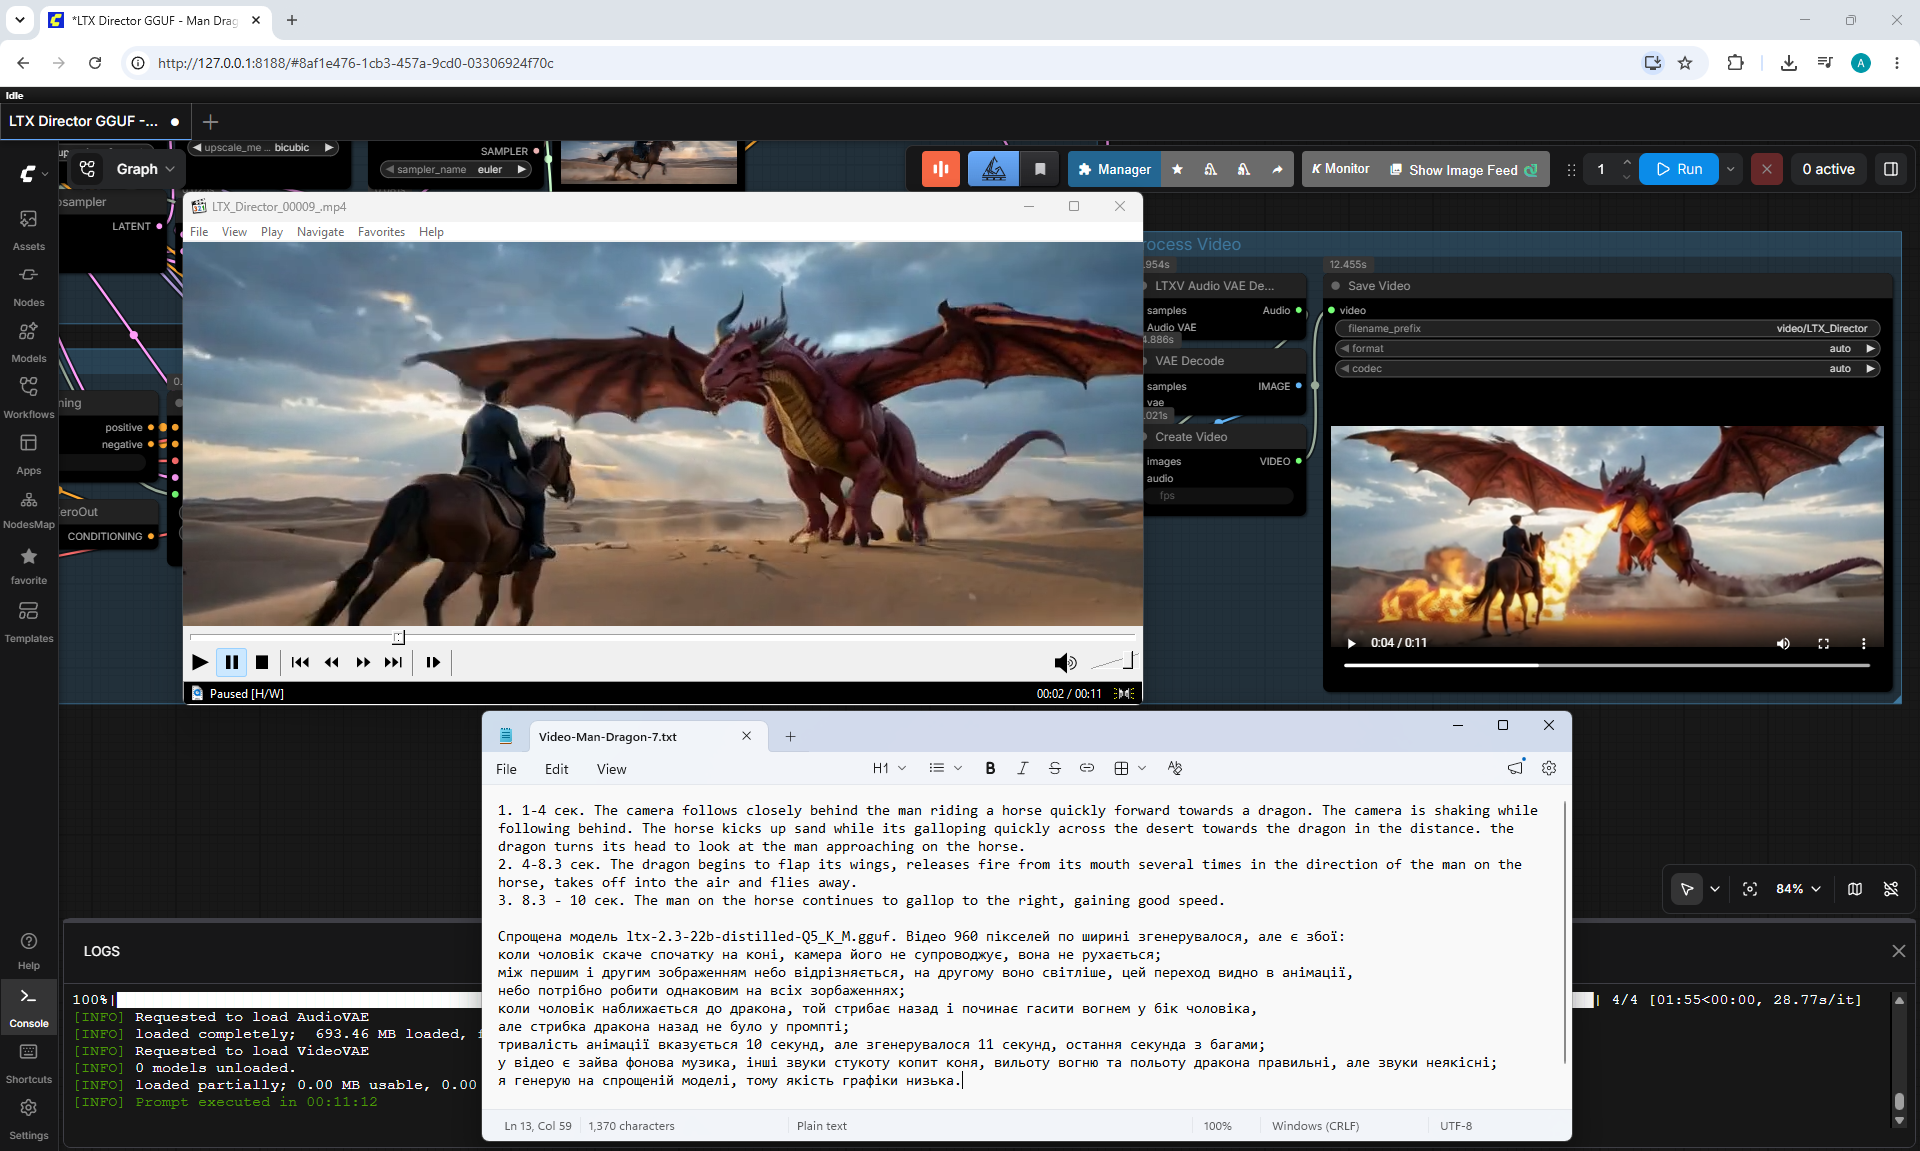Pause the media player video
Viewport: 1920px width, 1151px height.
point(231,662)
